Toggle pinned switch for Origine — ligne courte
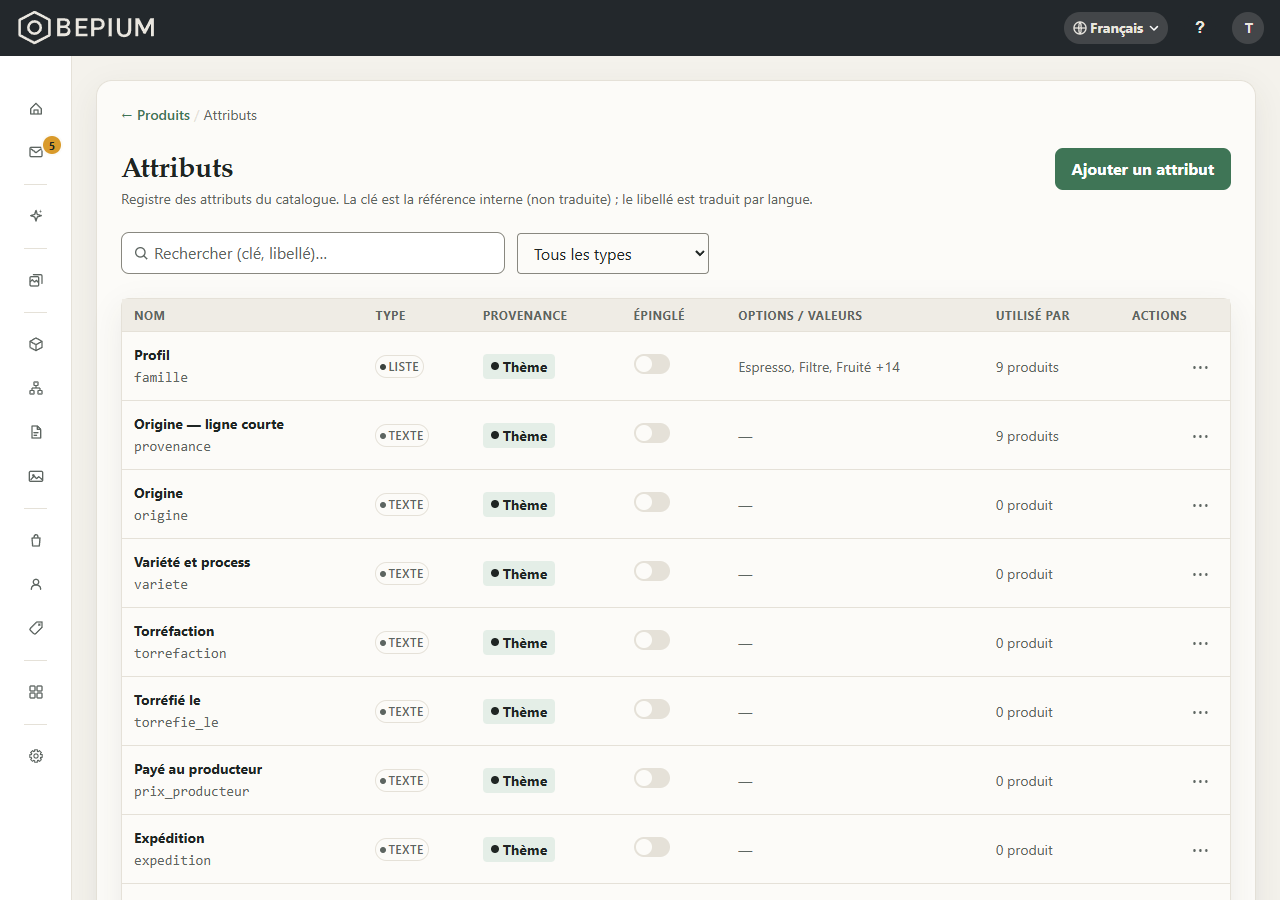This screenshot has width=1280, height=900. pyautogui.click(x=652, y=433)
